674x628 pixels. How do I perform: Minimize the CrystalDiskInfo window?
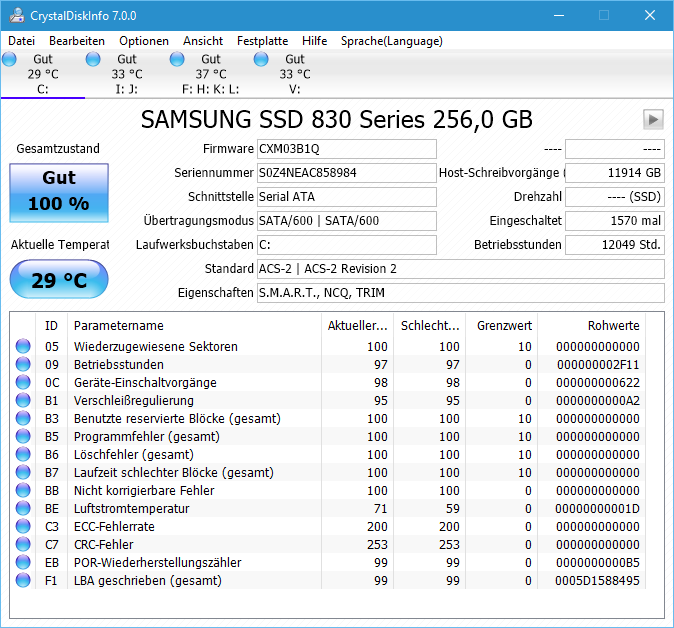(x=559, y=15)
